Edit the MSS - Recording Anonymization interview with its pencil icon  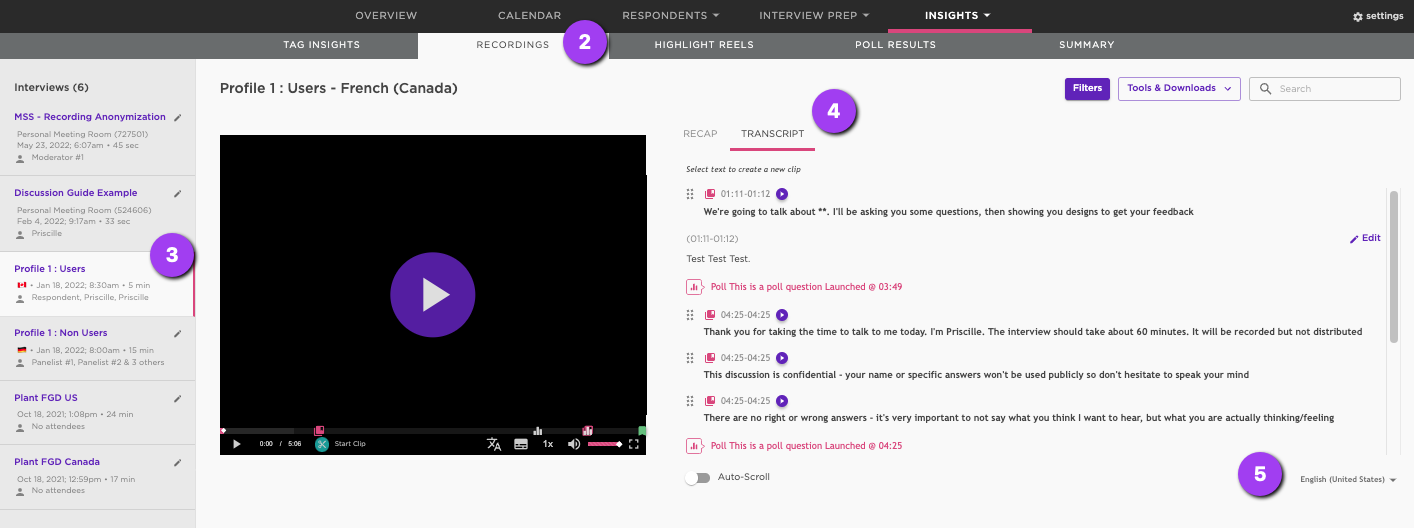tap(177, 117)
